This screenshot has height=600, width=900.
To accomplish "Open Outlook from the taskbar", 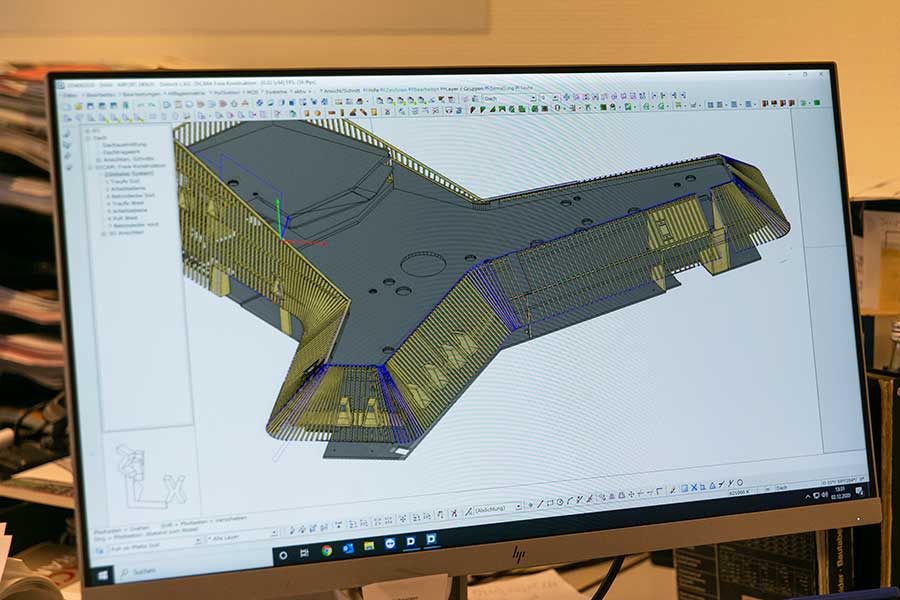I will coord(348,549).
